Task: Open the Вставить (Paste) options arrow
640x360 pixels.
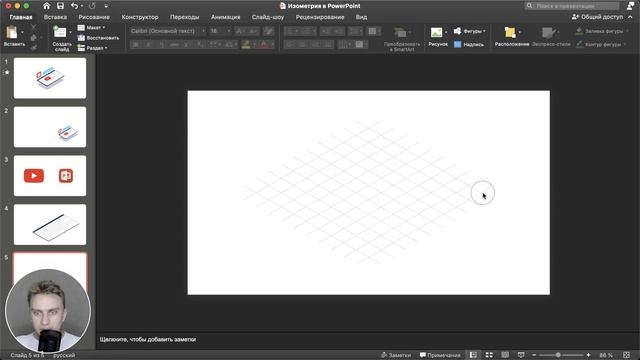Action: [22, 32]
